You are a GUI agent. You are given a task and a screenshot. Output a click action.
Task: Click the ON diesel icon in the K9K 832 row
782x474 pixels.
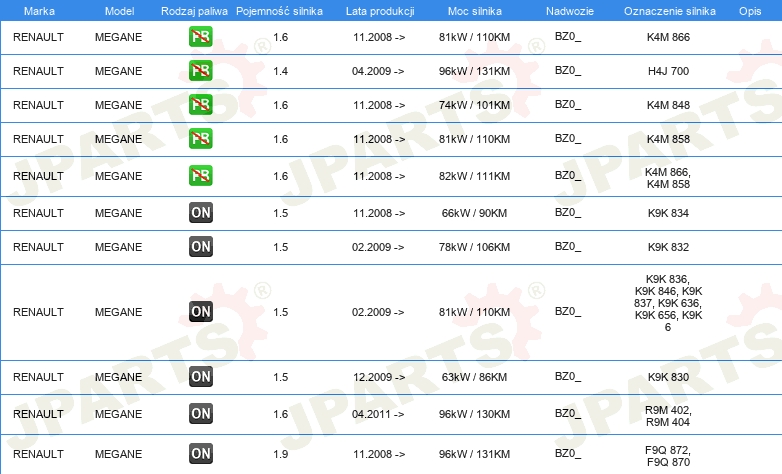pyautogui.click(x=200, y=246)
